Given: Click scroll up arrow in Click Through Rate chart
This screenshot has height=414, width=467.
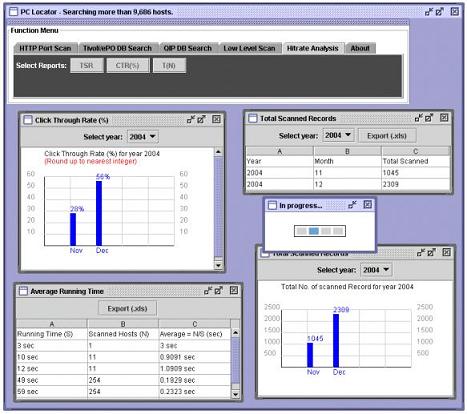Looking at the screenshot, I should (x=218, y=152).
